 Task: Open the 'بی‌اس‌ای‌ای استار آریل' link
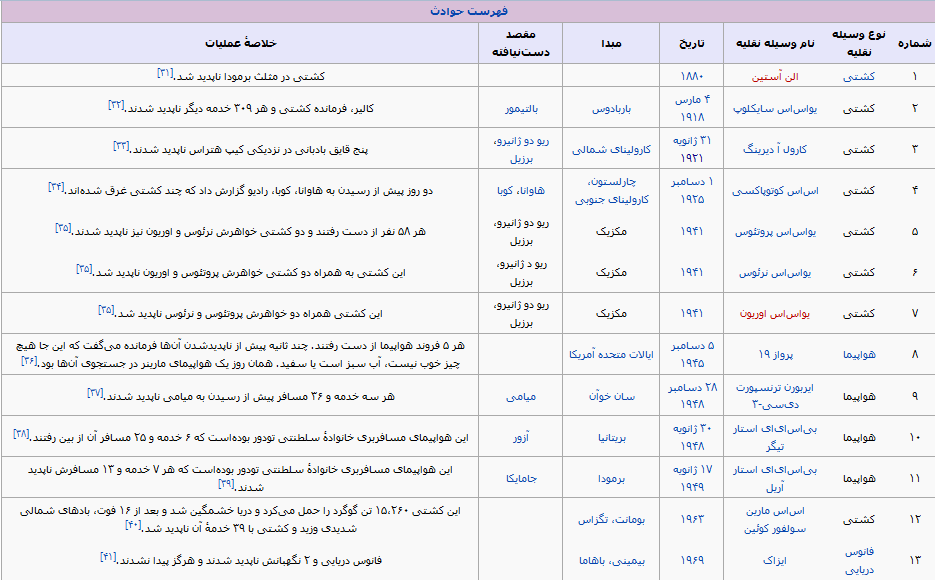pos(775,478)
